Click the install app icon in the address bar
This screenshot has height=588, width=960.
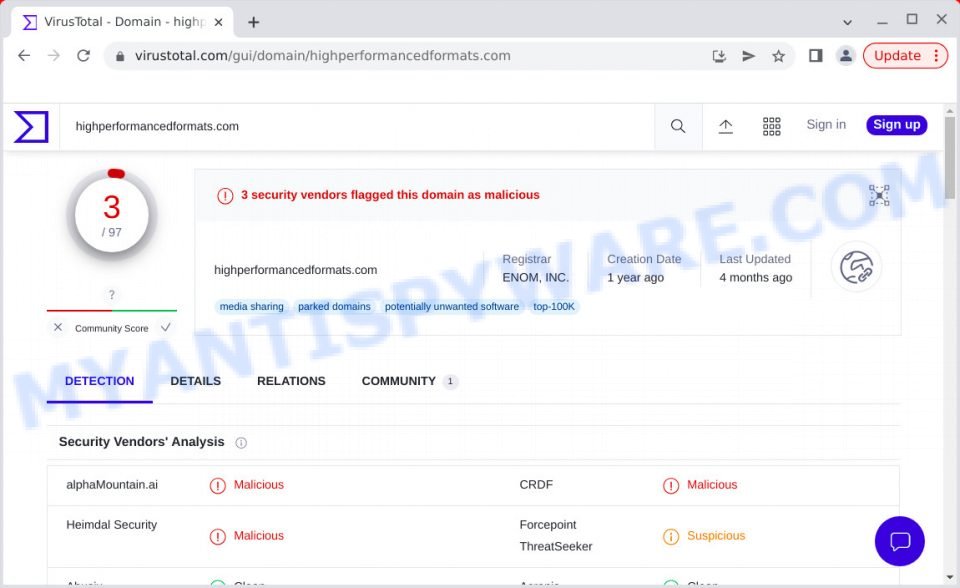pos(719,56)
